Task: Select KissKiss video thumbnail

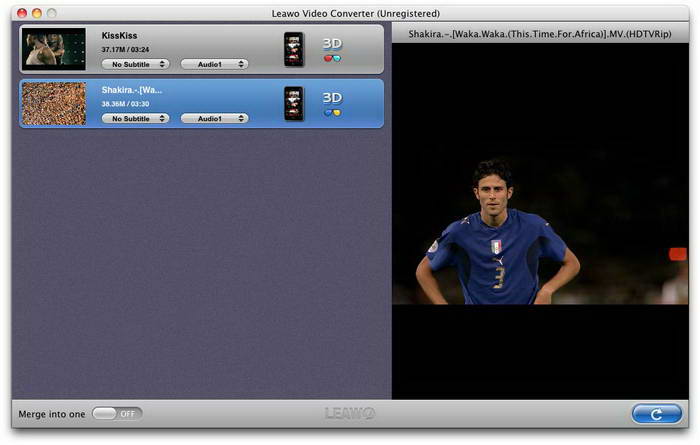Action: tap(54, 49)
